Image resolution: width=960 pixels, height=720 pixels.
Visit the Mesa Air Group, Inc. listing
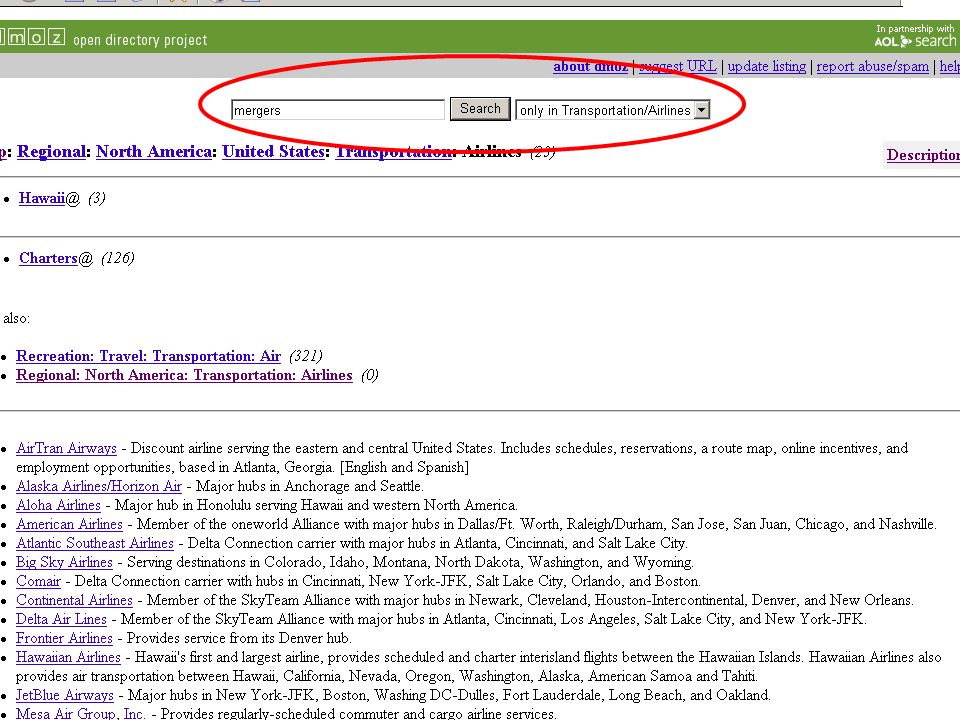(x=81, y=713)
